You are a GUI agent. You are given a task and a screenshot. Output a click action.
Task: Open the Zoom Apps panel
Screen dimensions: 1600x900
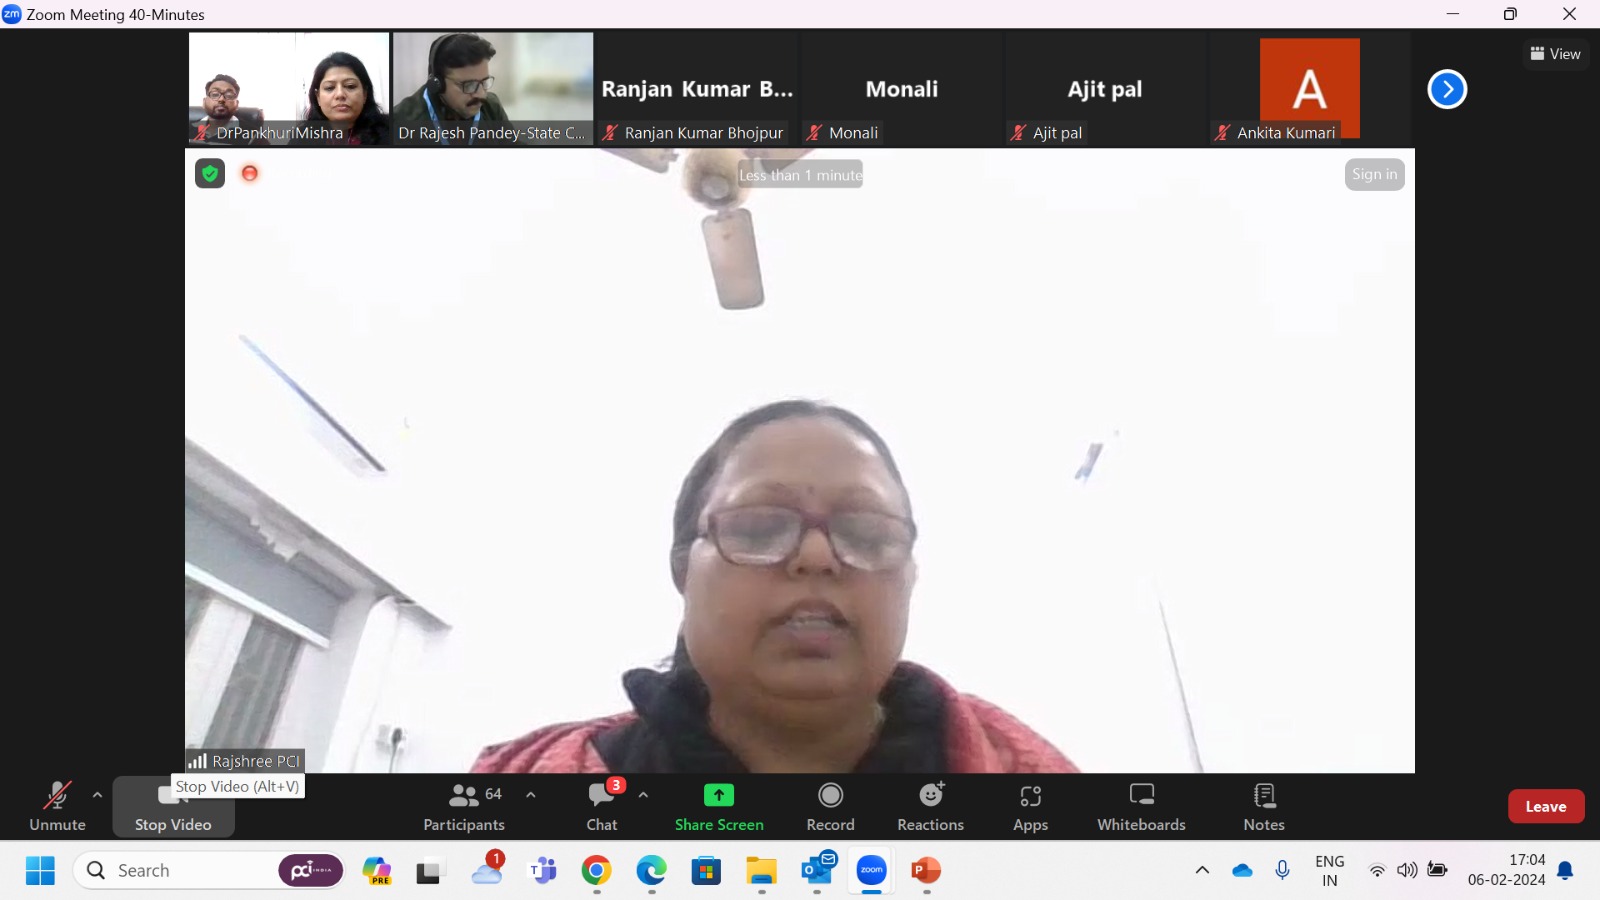point(1030,807)
